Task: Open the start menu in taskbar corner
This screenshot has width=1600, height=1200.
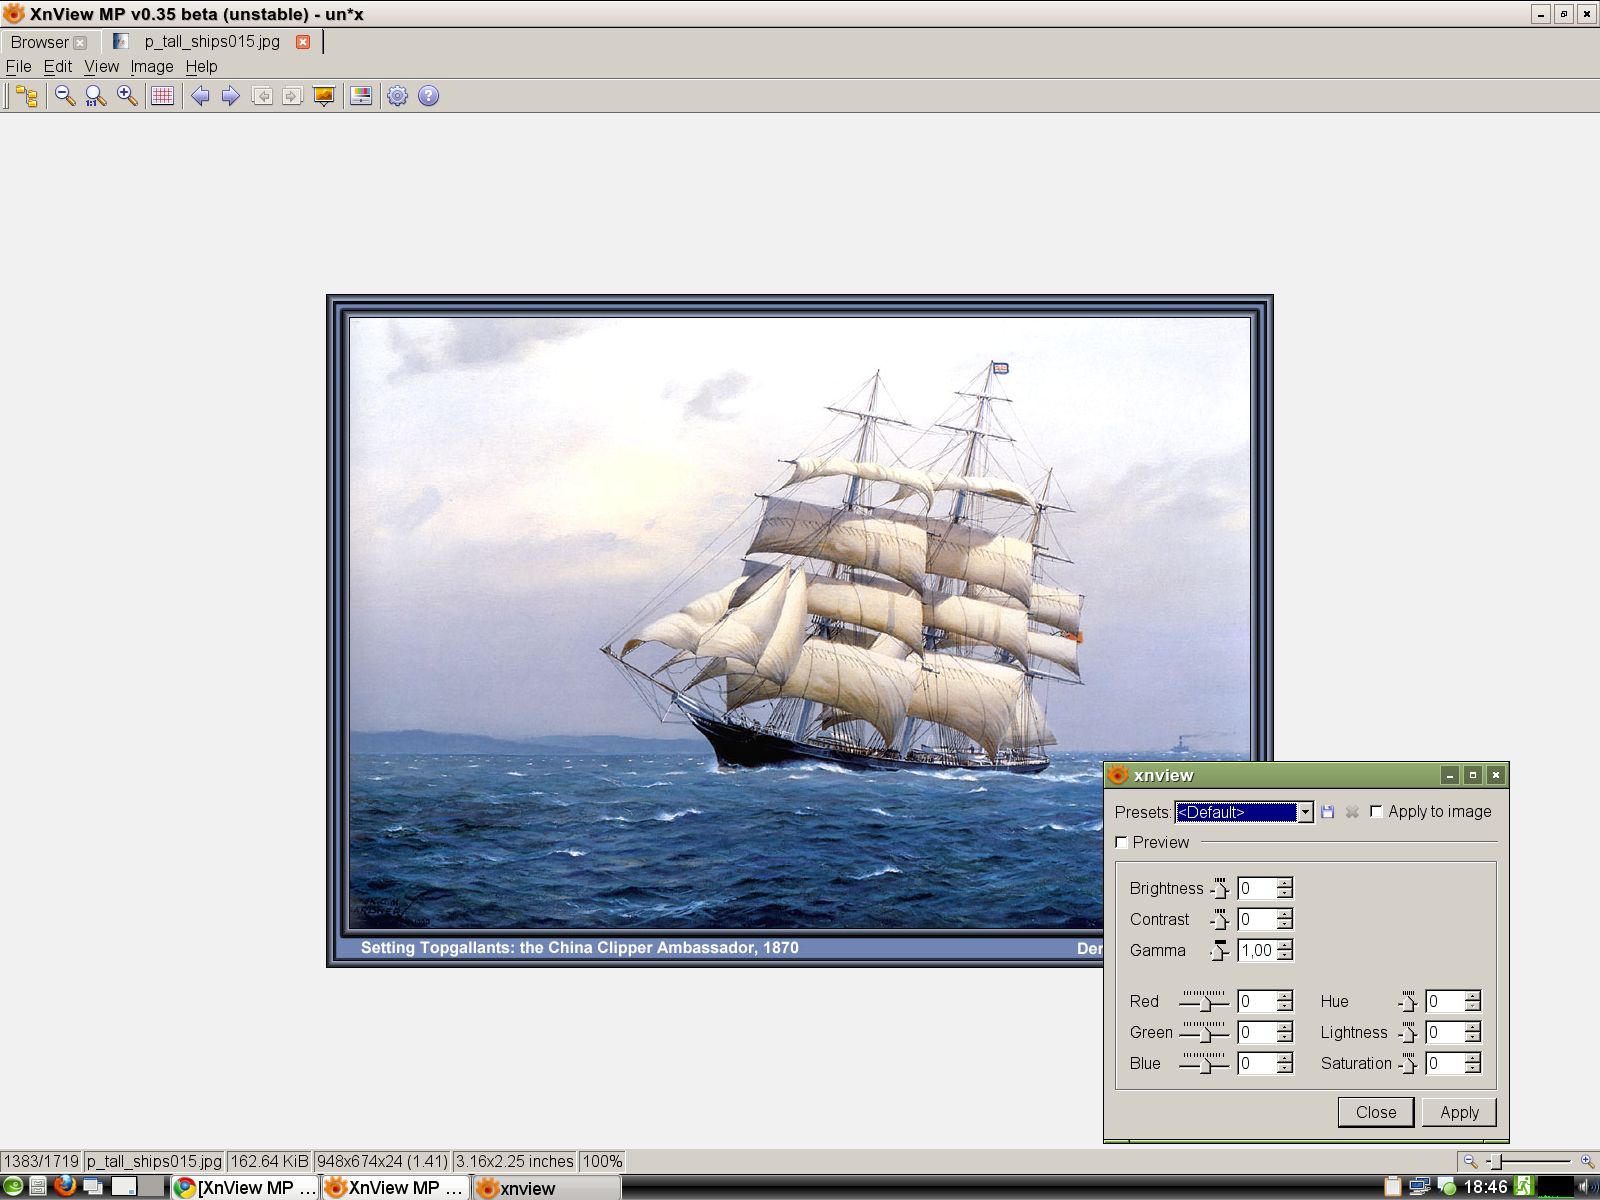Action: (13, 1186)
